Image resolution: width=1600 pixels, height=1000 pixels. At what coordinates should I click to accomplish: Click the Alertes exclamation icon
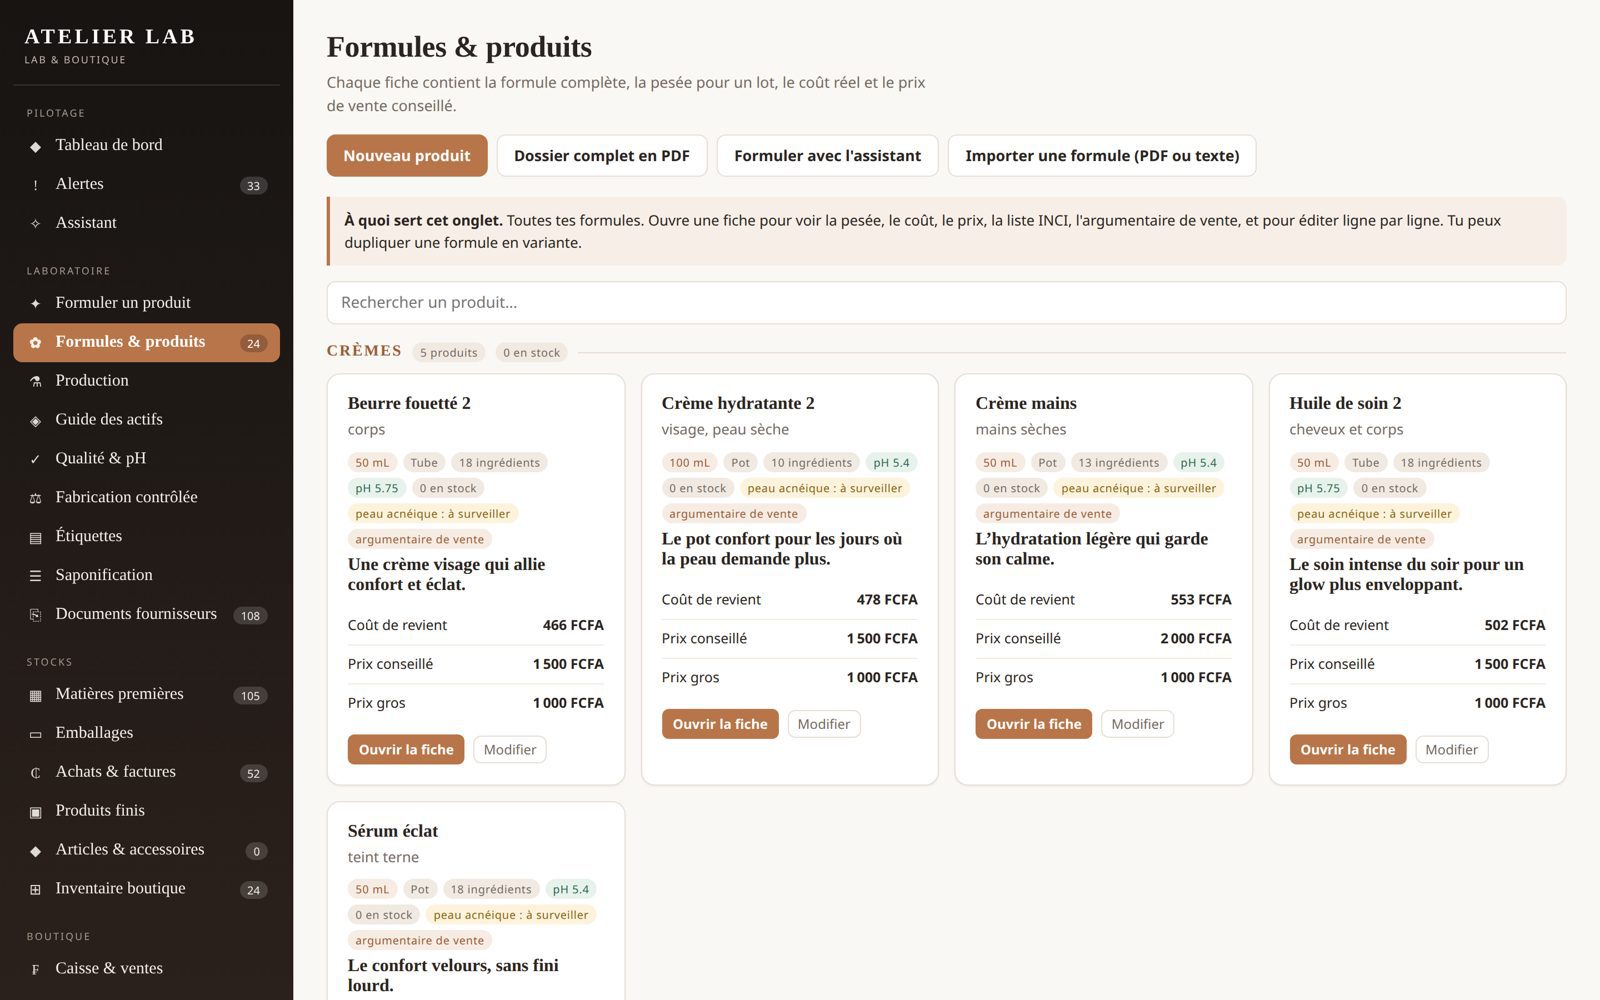click(35, 185)
